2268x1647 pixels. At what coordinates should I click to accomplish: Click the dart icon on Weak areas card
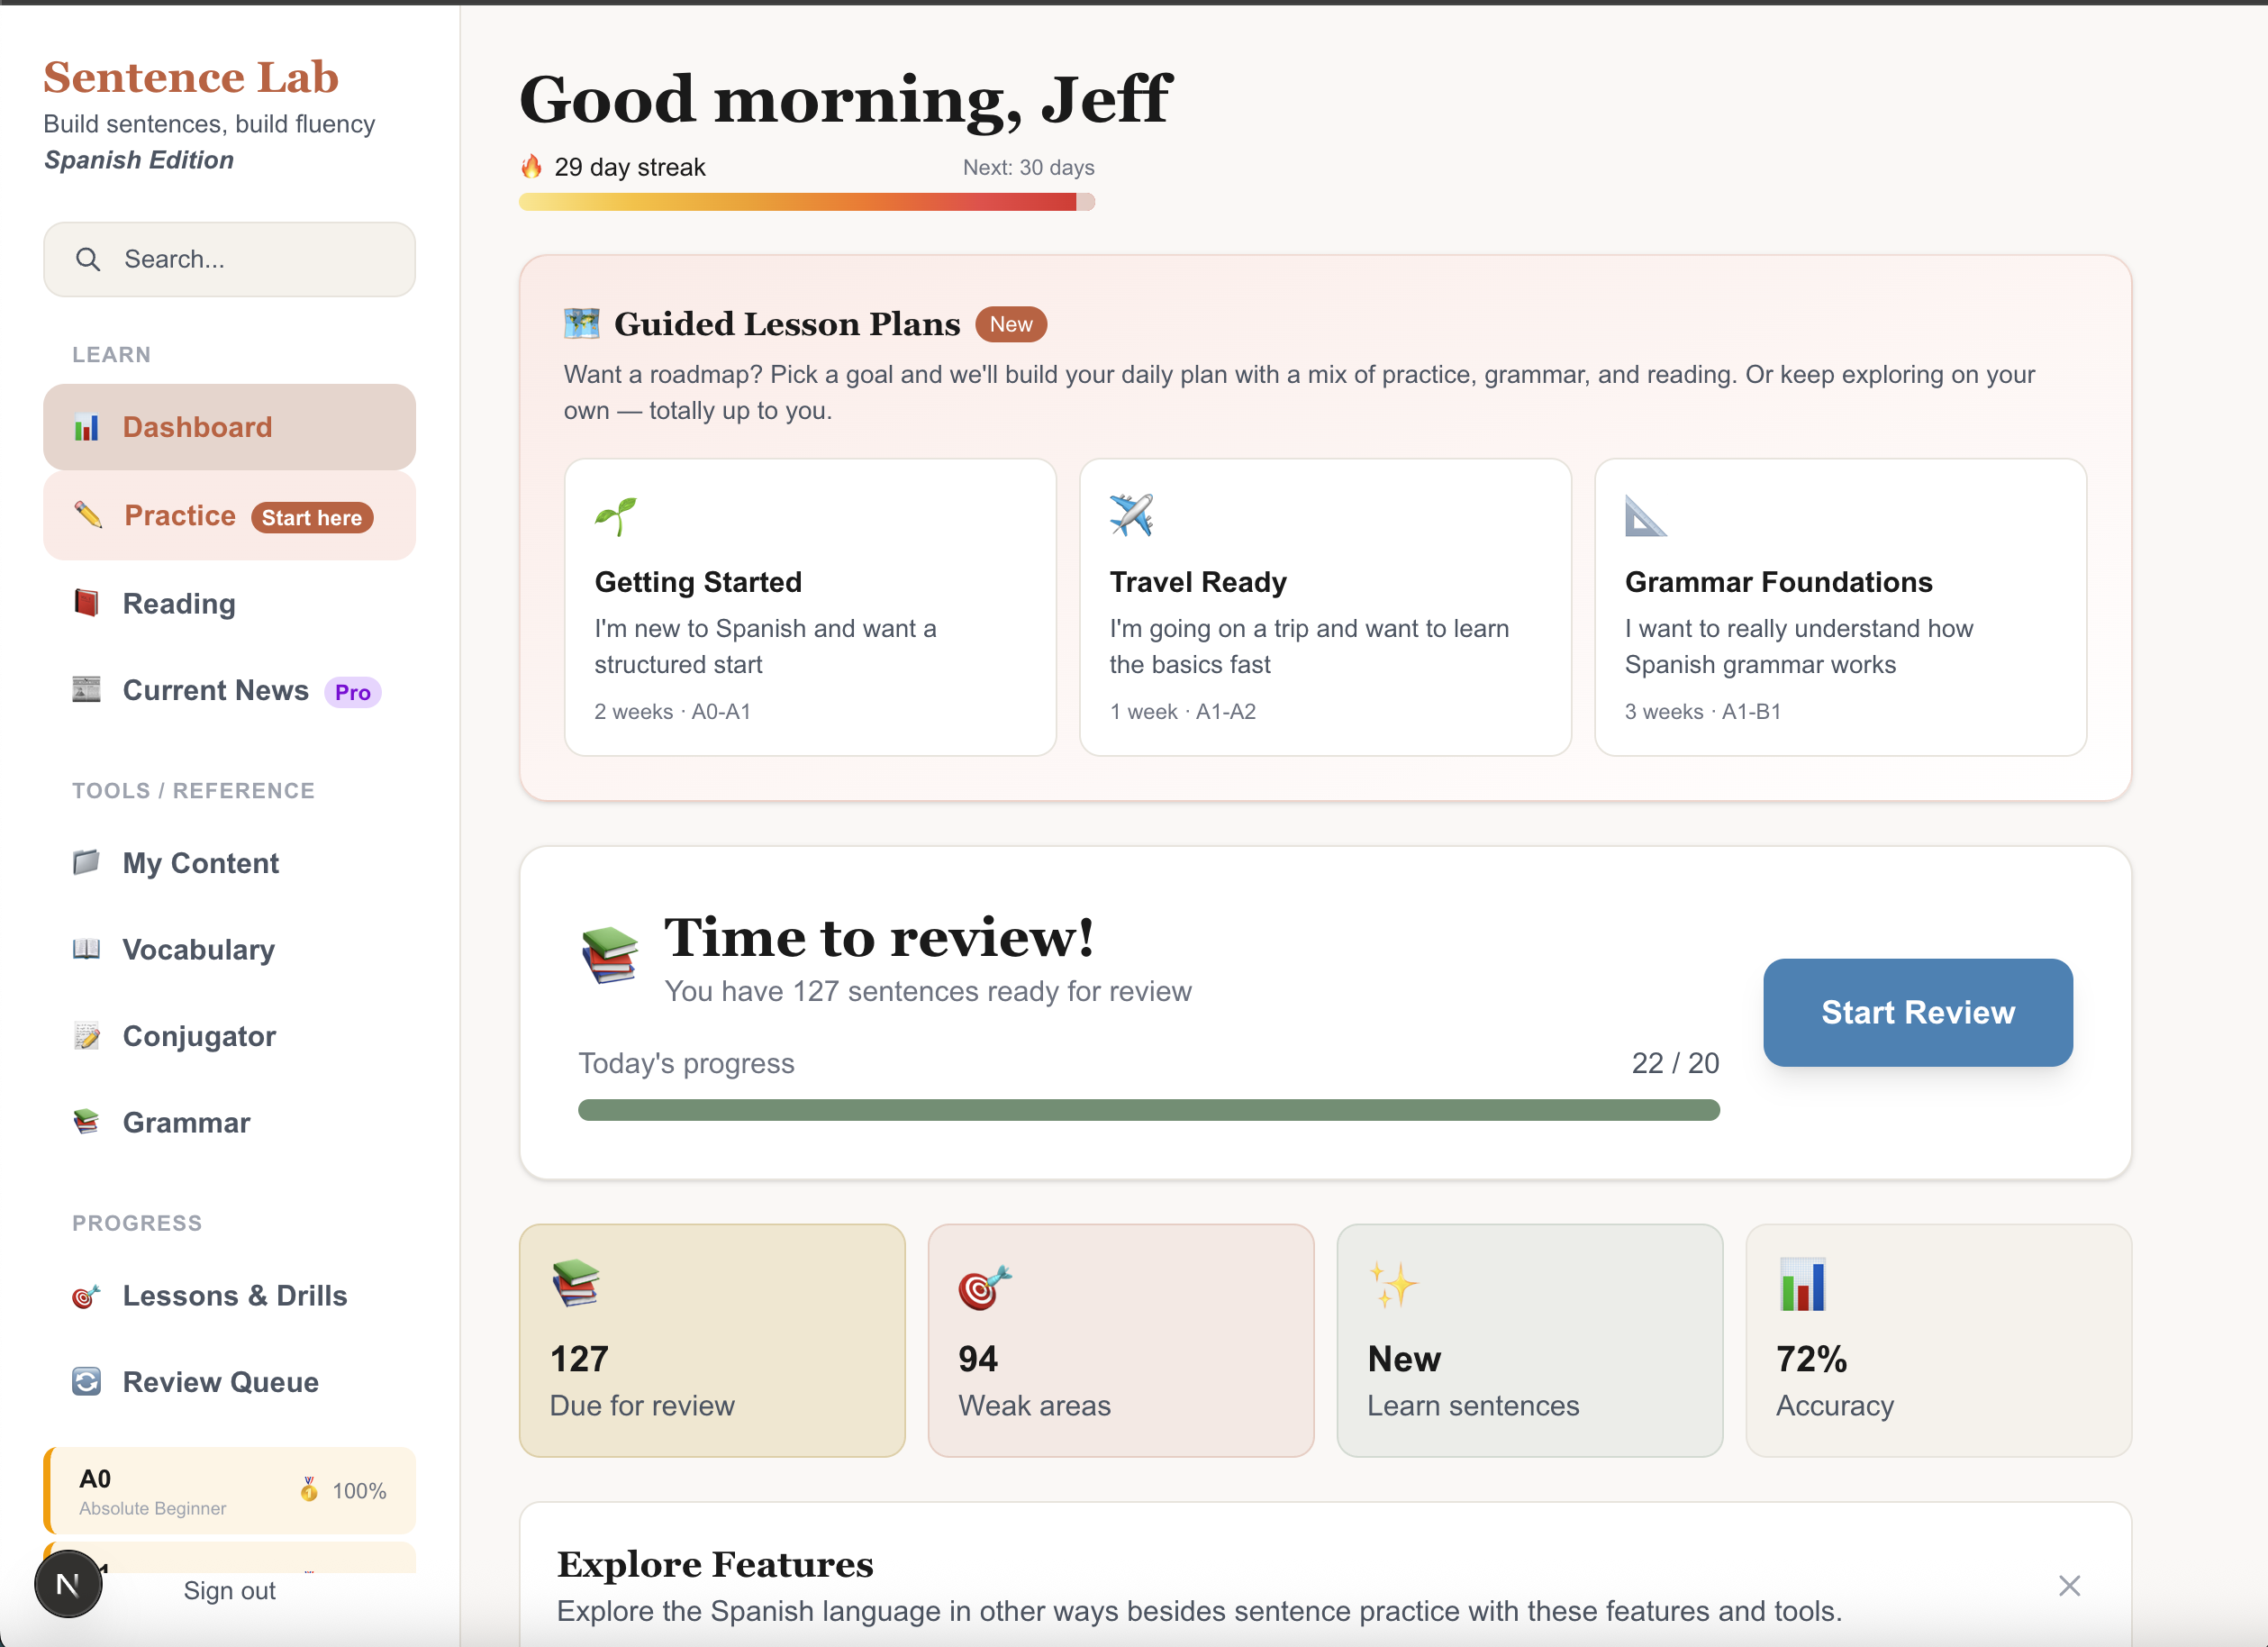[985, 1287]
